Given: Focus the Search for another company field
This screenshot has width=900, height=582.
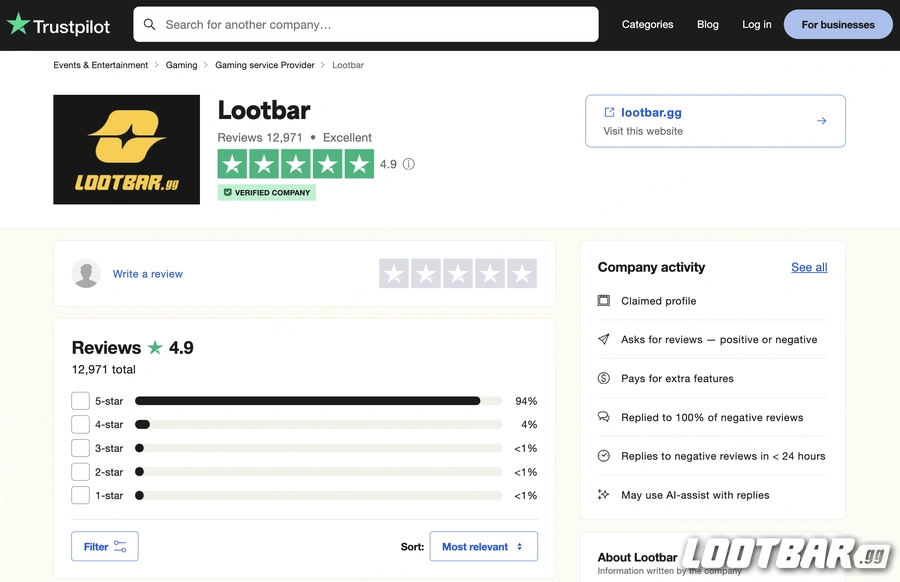Looking at the screenshot, I should (366, 24).
